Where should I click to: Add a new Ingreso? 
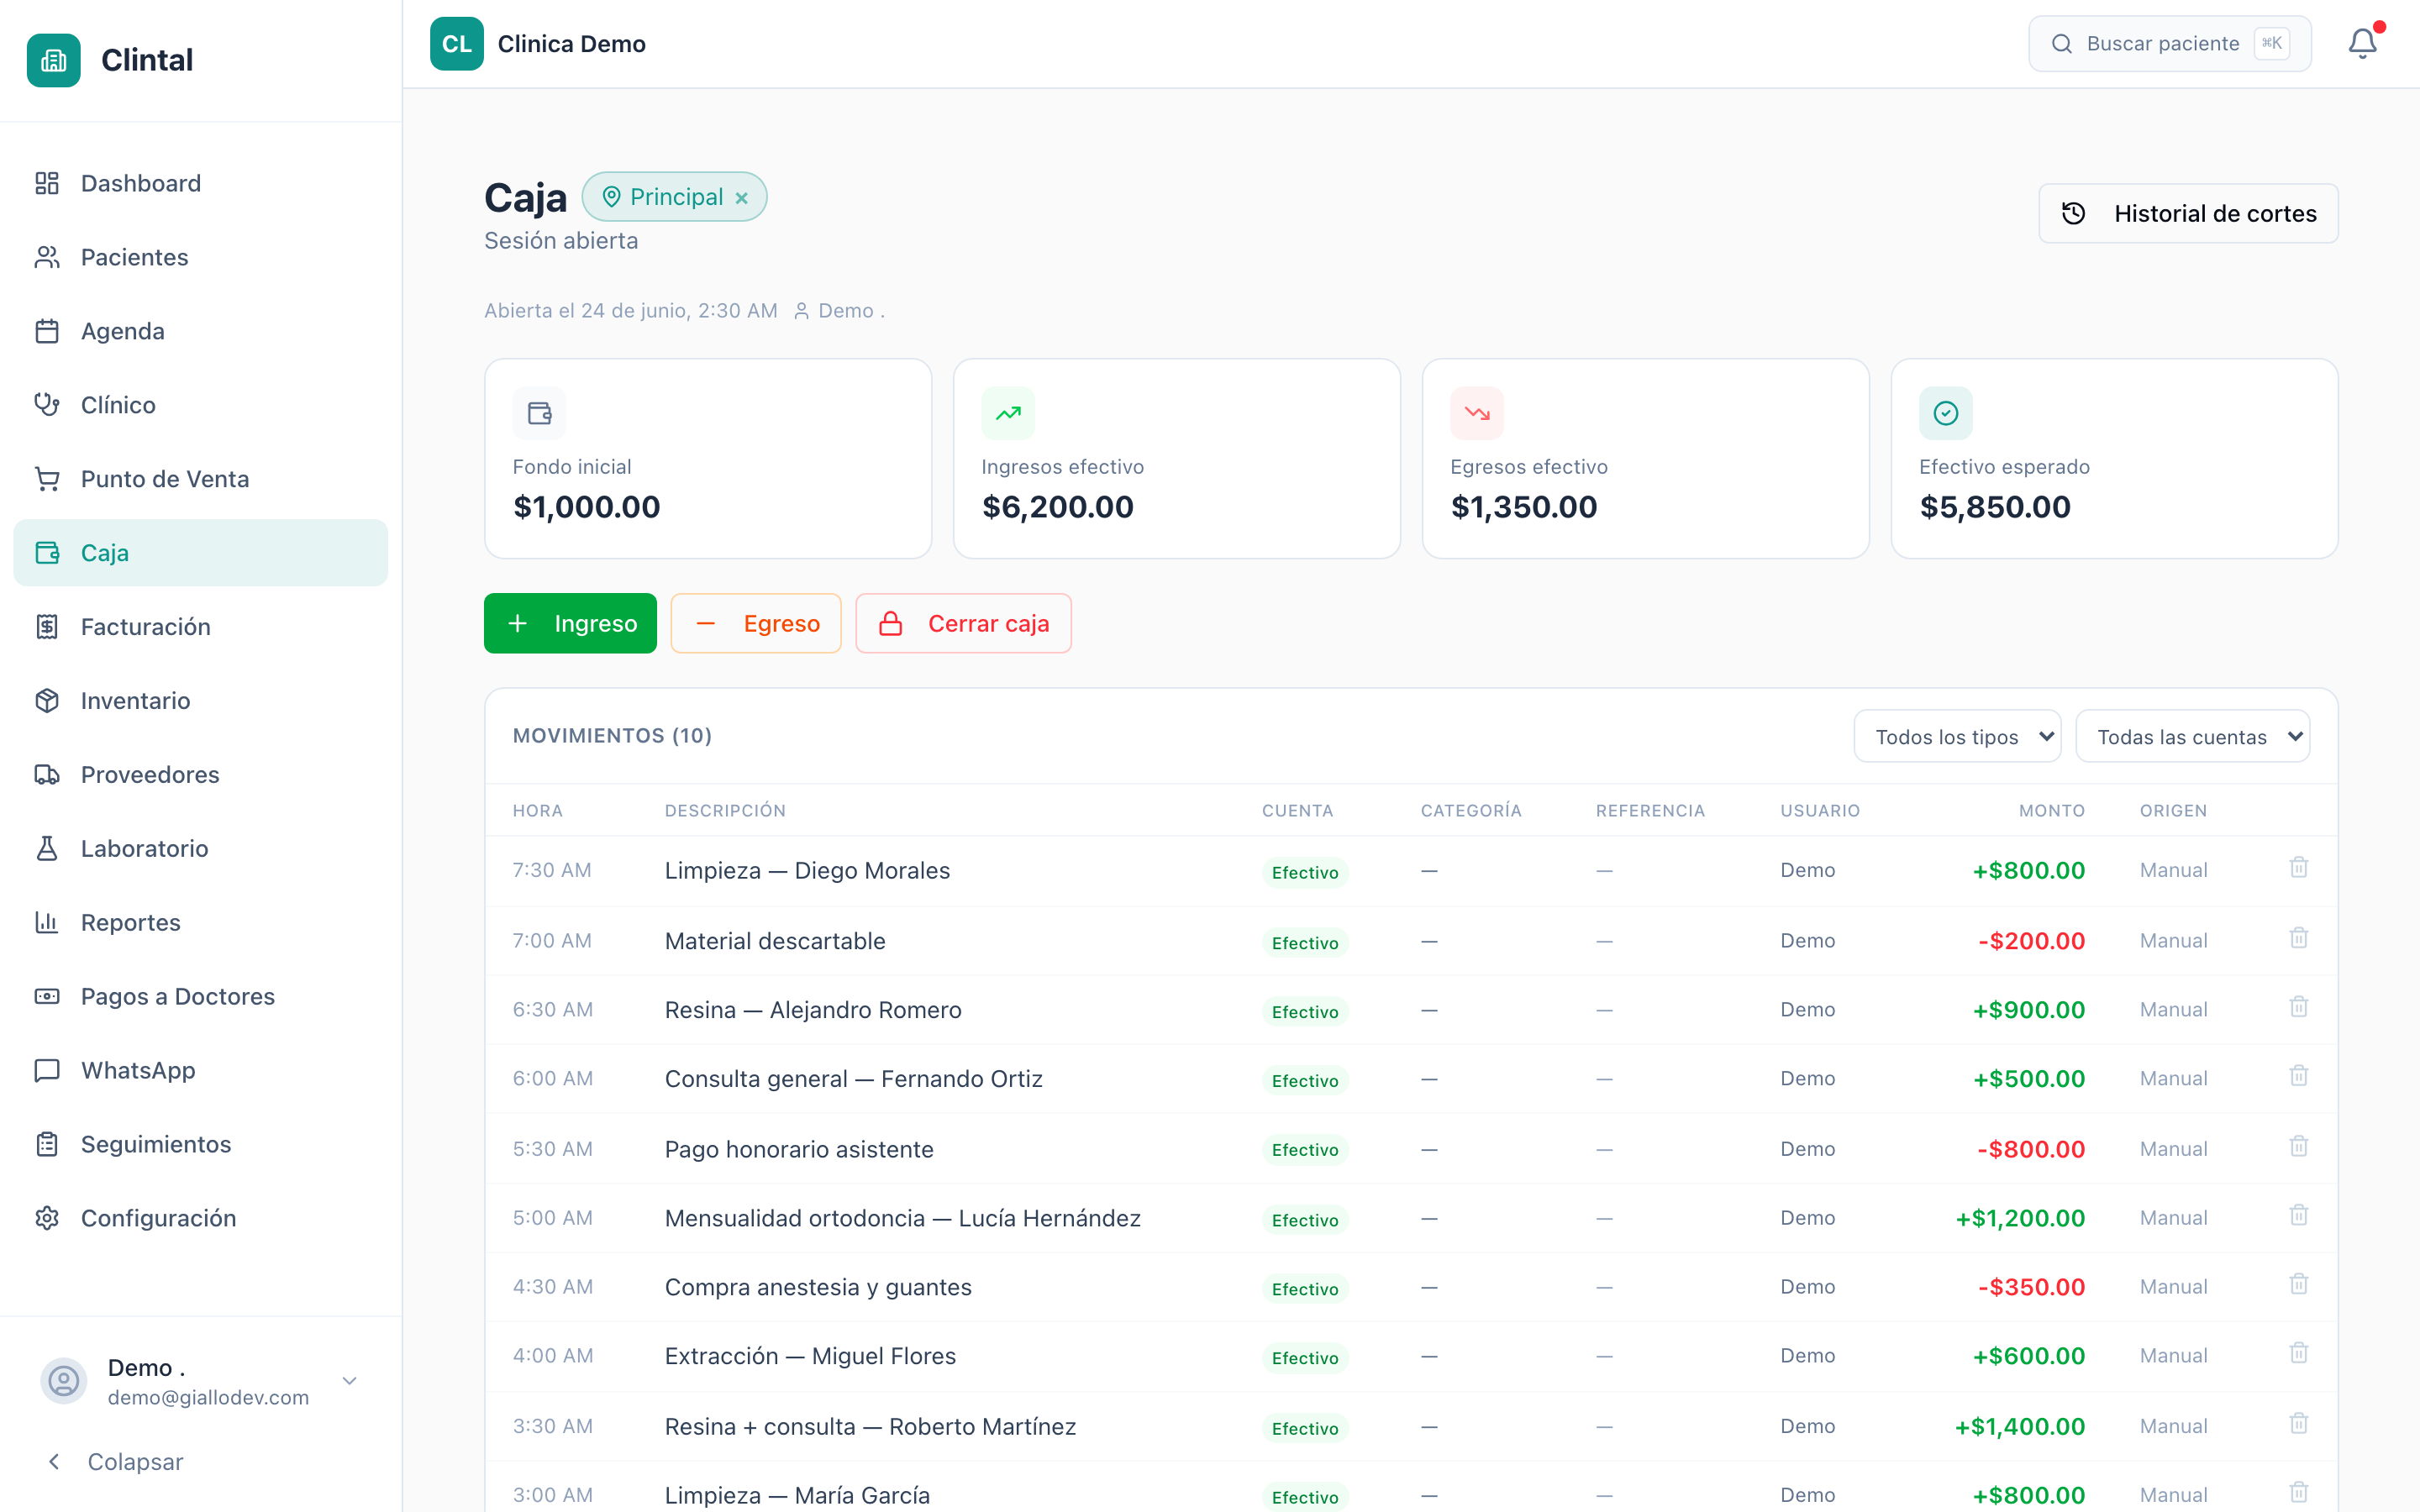pos(570,624)
